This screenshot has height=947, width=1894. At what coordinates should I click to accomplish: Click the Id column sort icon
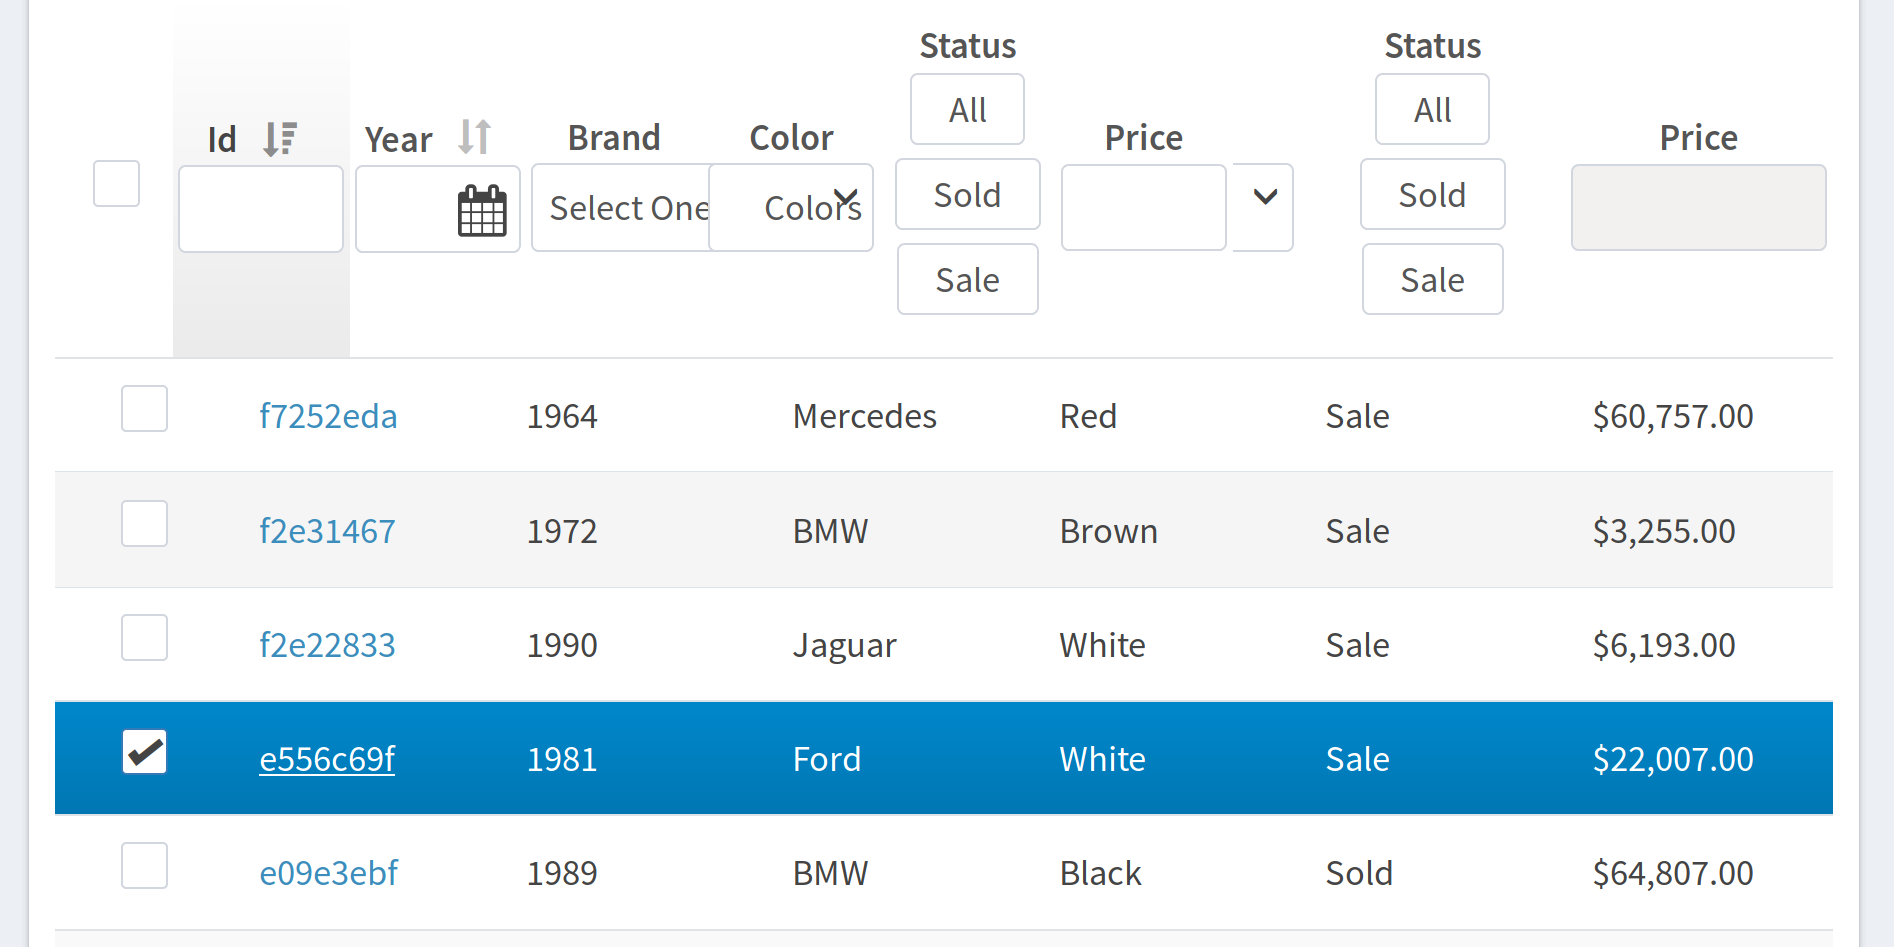point(280,138)
